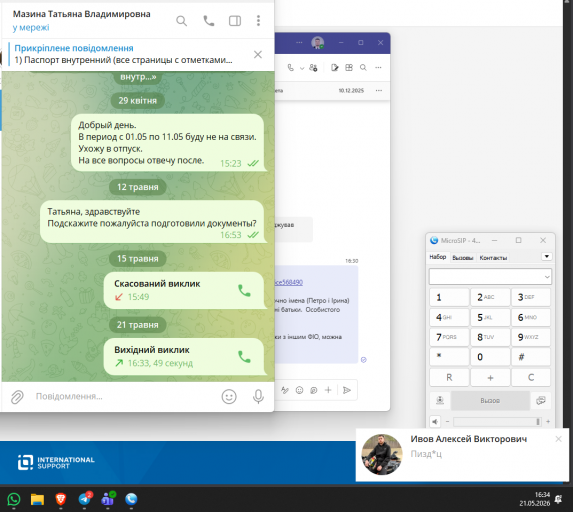
Task: Record a voice message with the microphone icon
Action: [258, 397]
